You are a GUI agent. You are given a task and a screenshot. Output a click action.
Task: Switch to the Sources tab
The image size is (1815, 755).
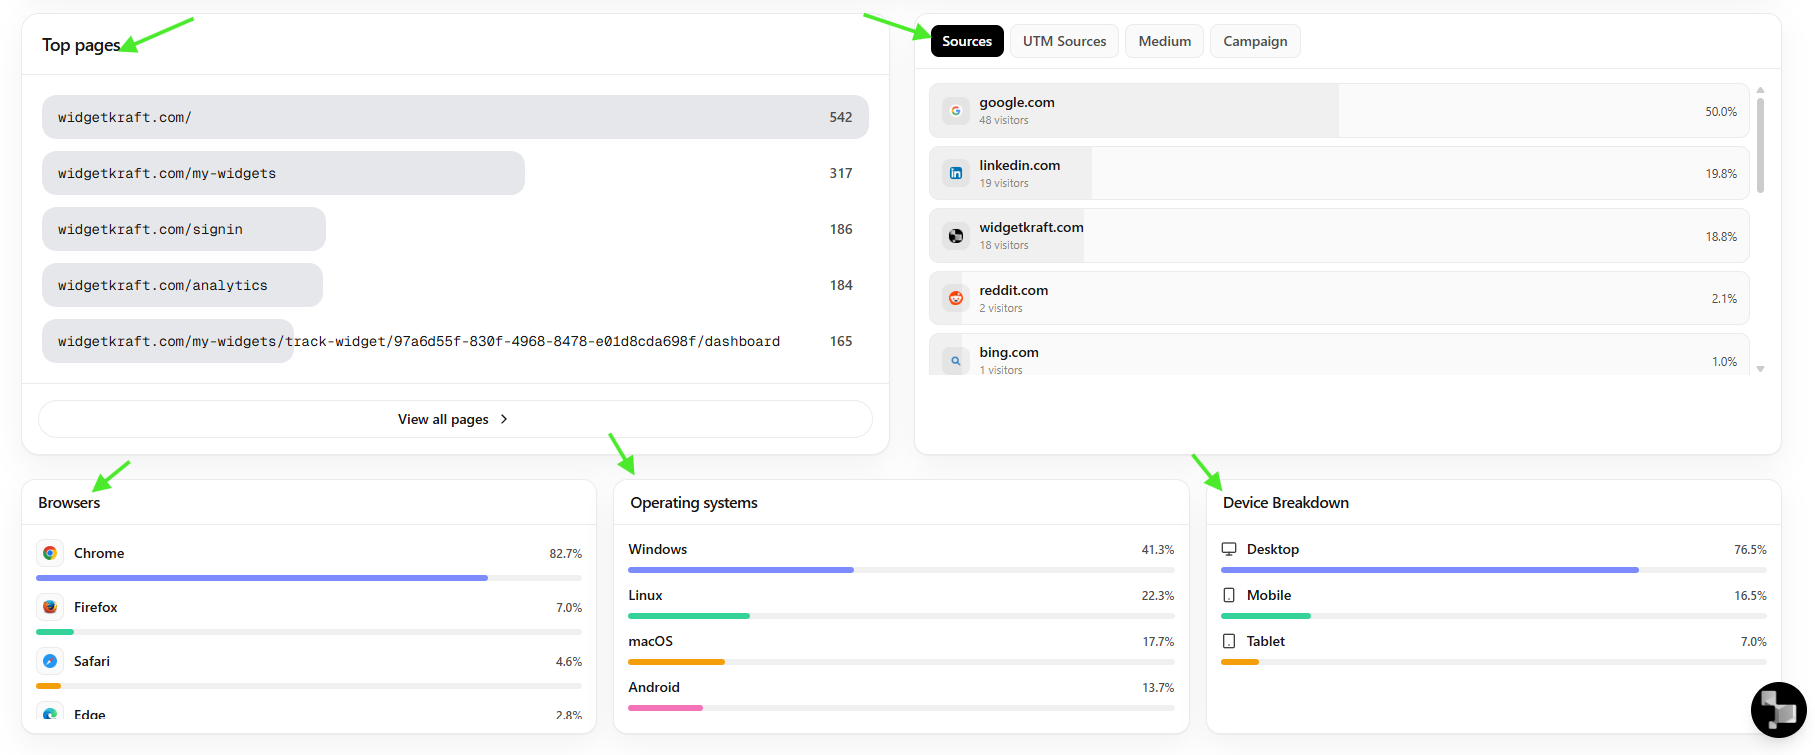point(967,41)
